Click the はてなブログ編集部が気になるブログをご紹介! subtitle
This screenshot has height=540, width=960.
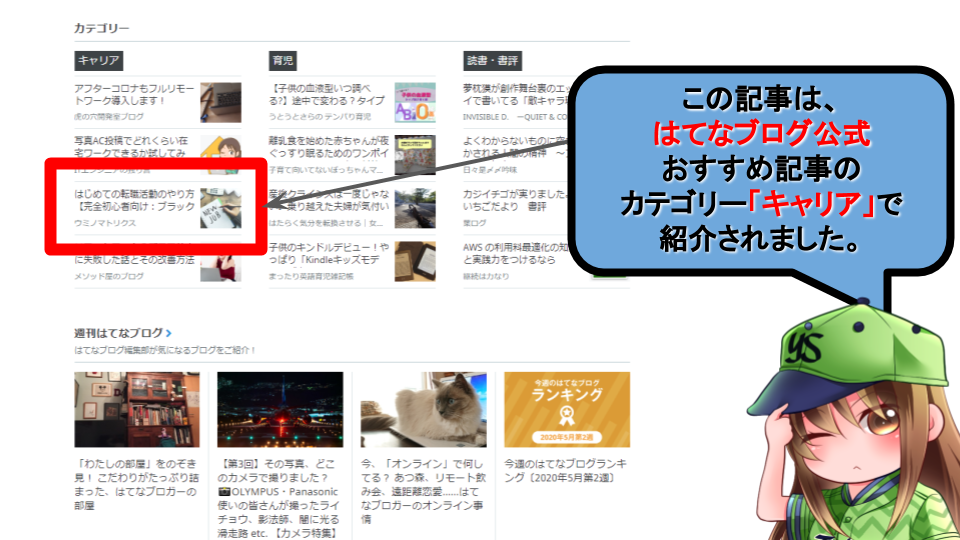point(165,350)
